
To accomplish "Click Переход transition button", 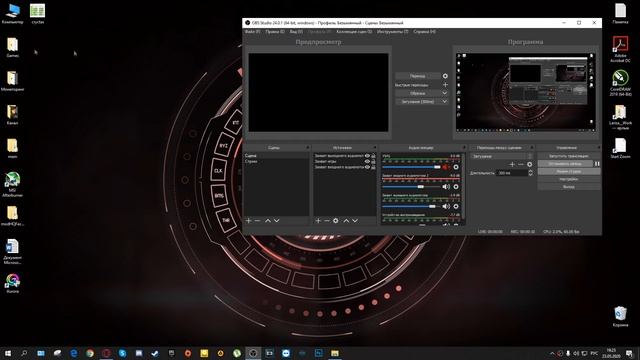I will click(x=418, y=76).
